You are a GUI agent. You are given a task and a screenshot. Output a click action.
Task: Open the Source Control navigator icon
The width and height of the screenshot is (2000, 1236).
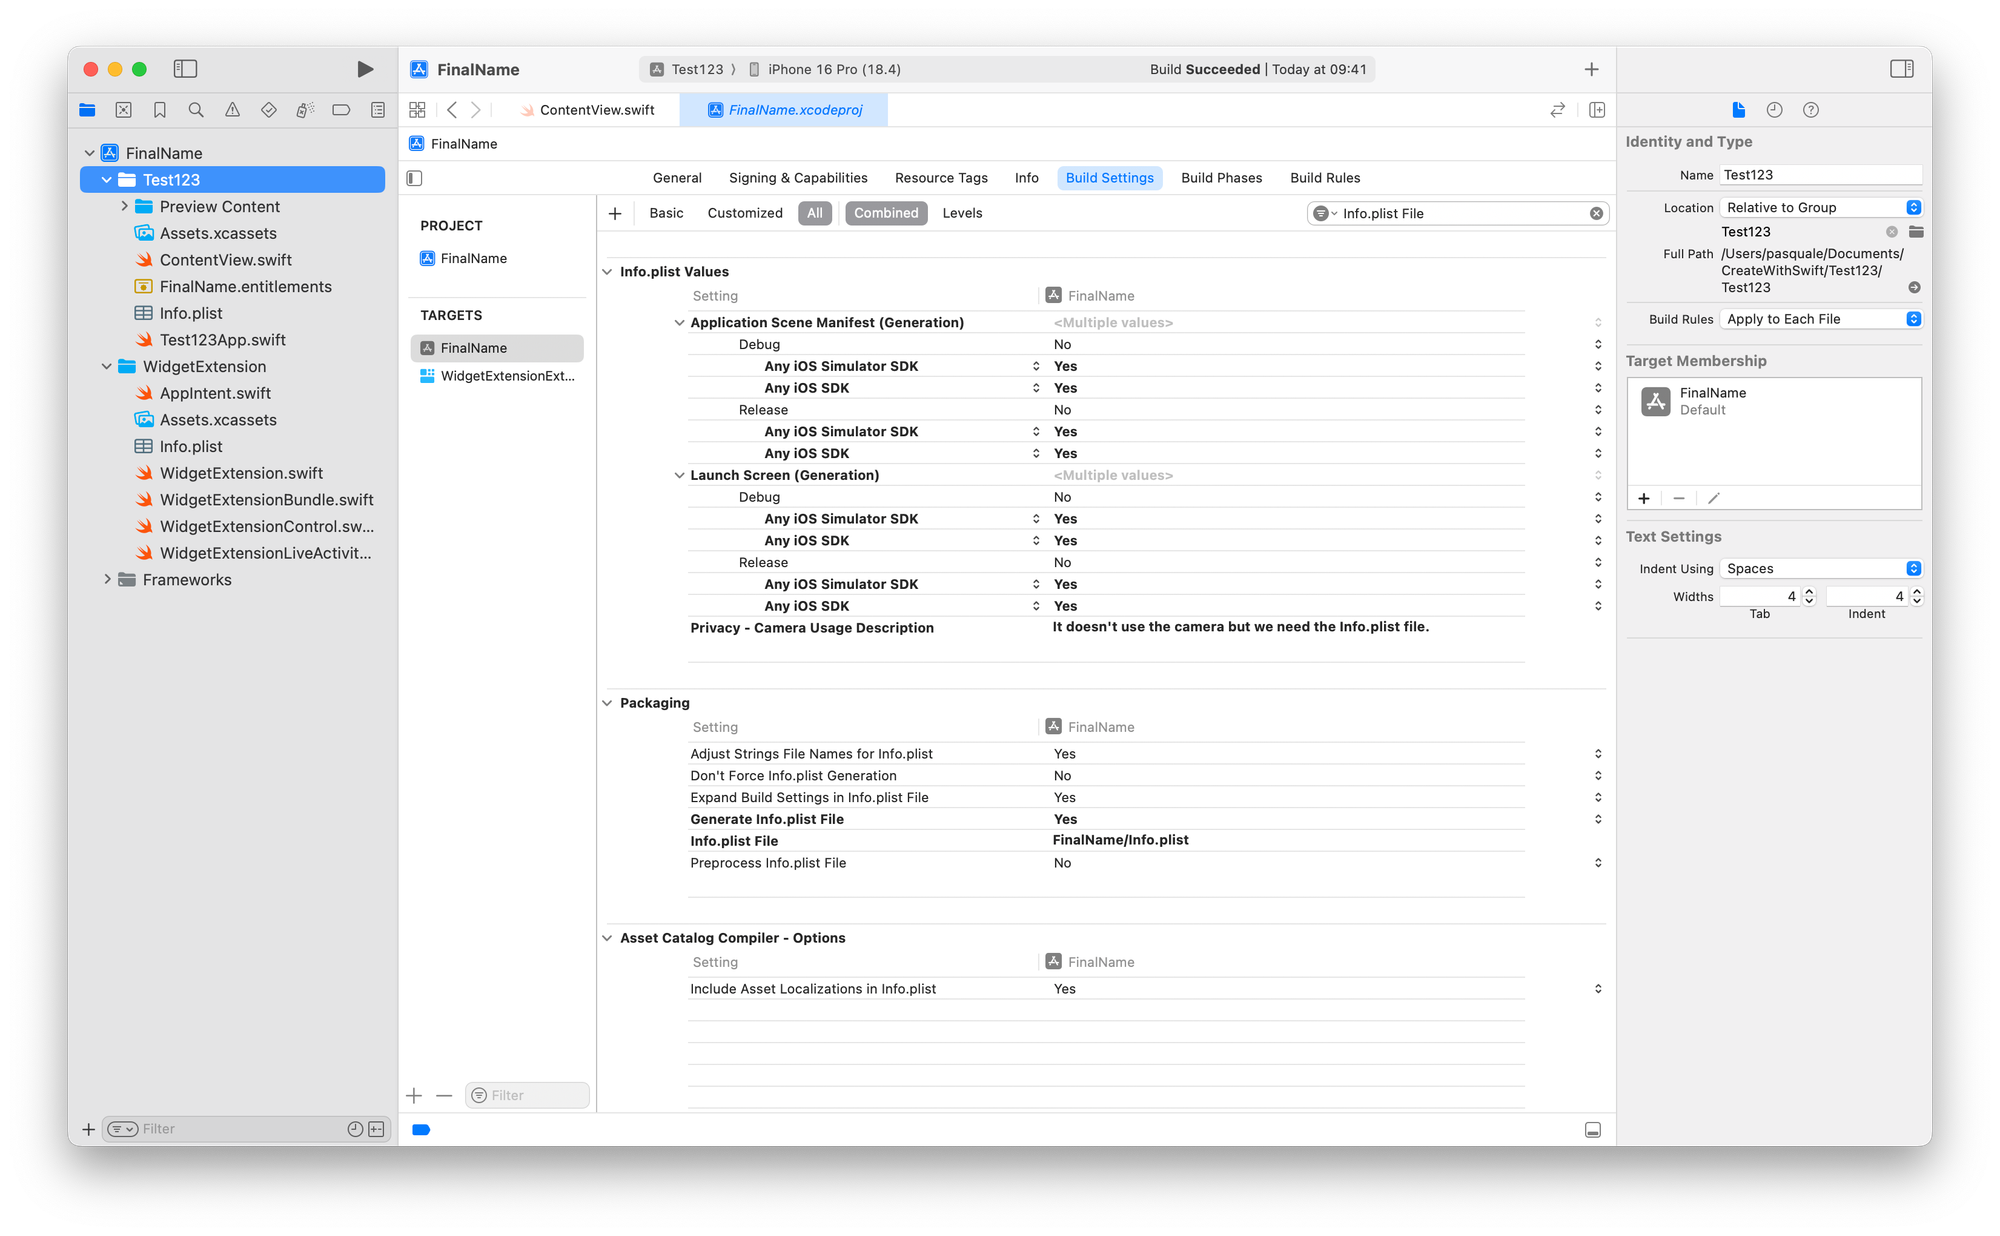pyautogui.click(x=123, y=110)
